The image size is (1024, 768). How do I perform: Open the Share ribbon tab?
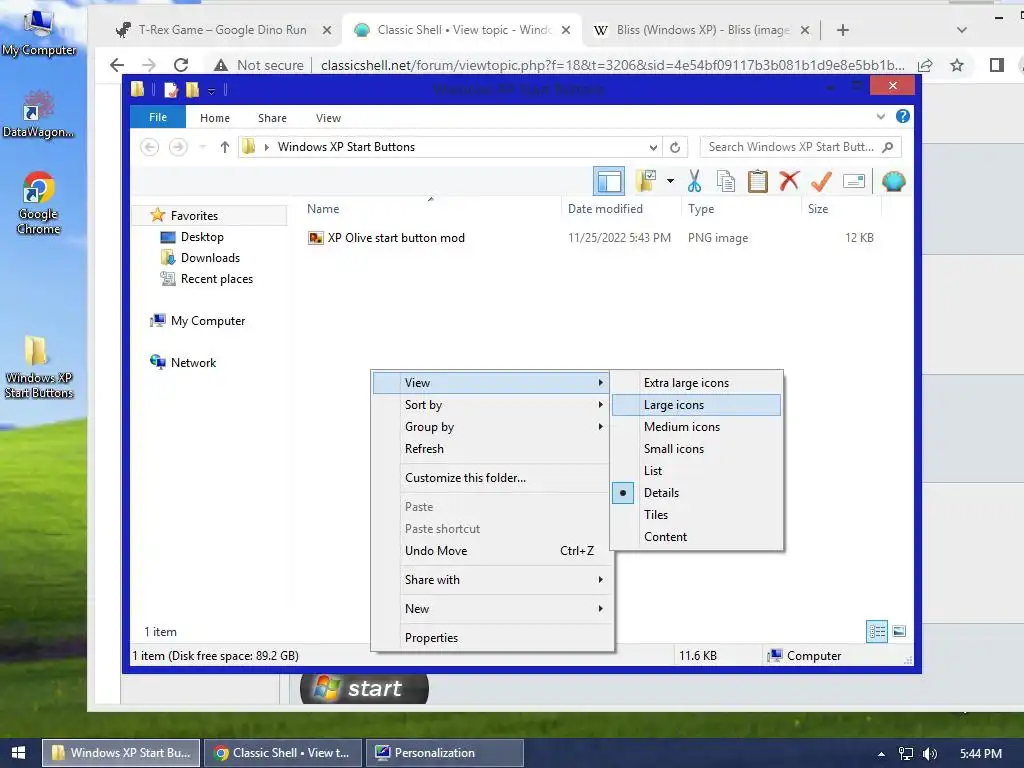(x=272, y=118)
